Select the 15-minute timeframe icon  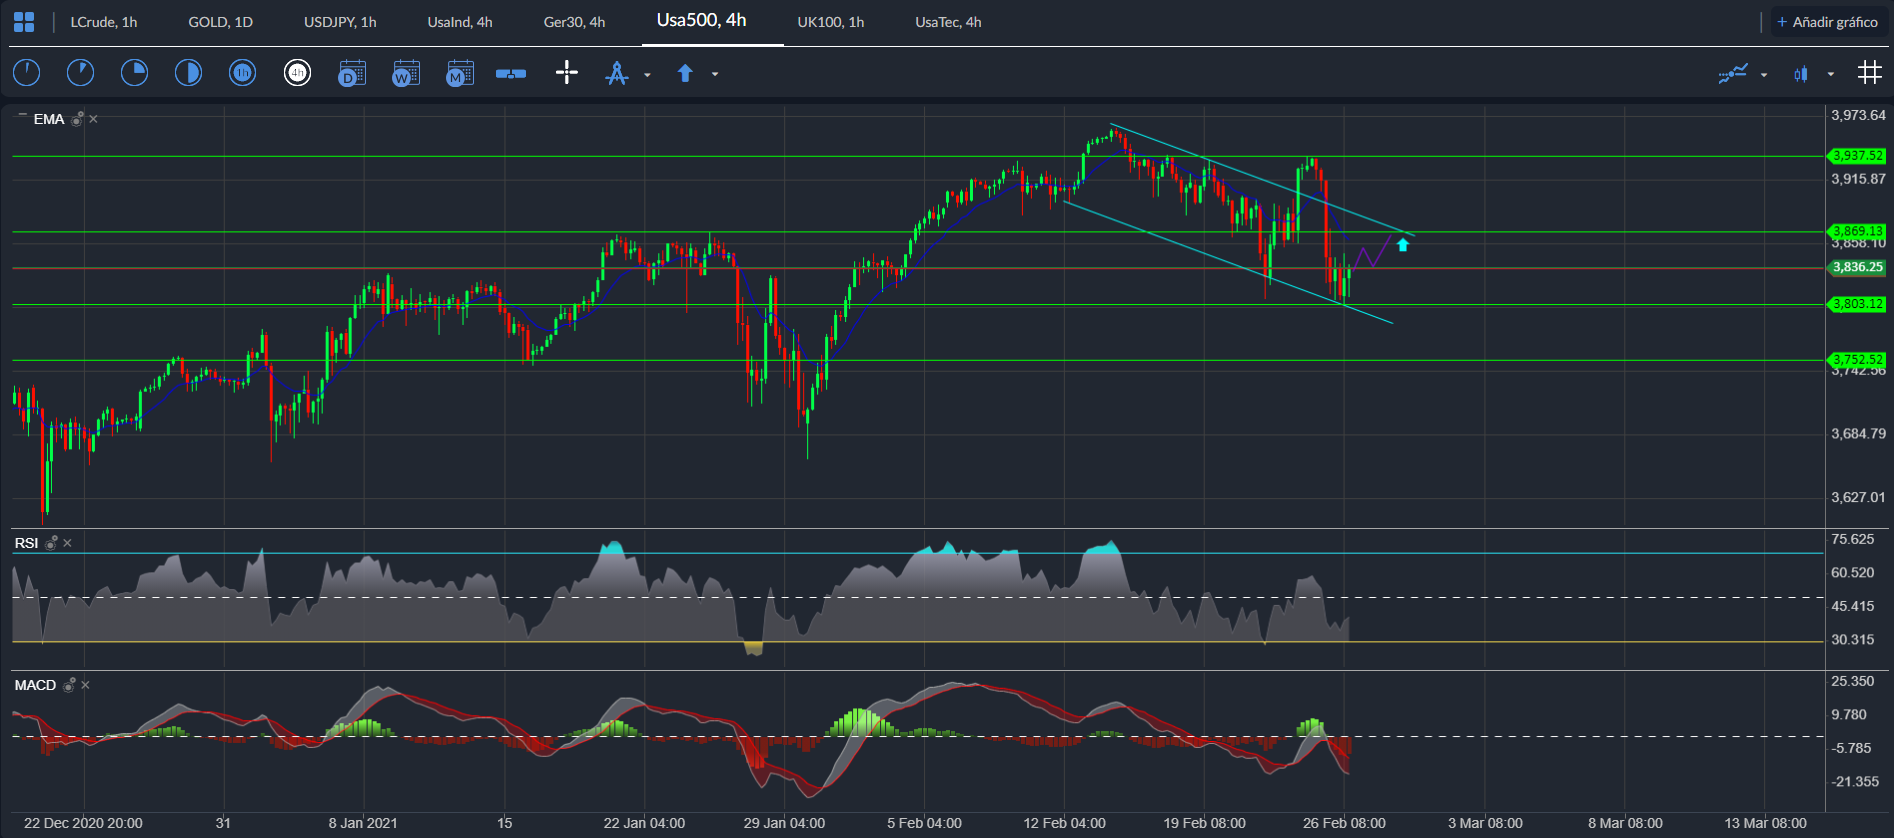click(134, 73)
